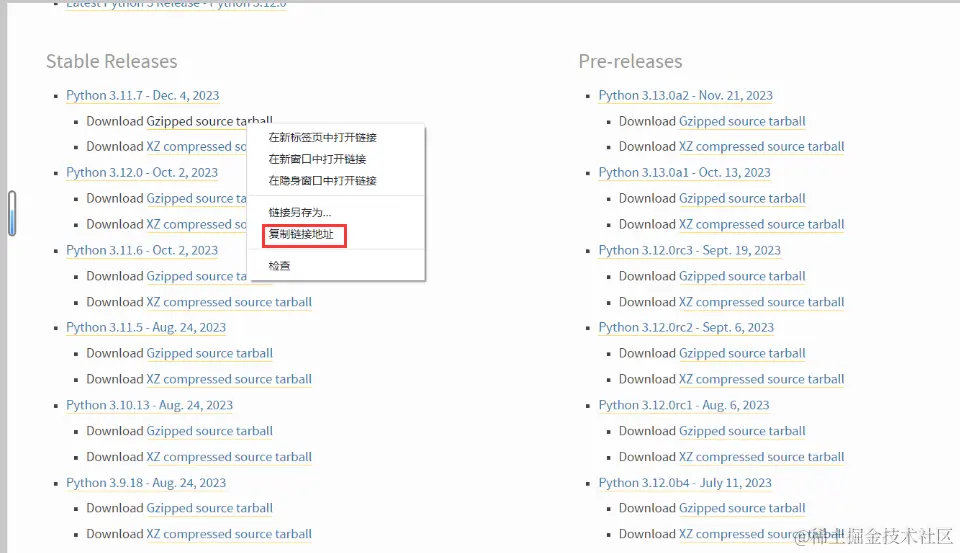
Task: Download XZ compressed source tarball for Python 3.13.0a2
Action: tap(762, 147)
